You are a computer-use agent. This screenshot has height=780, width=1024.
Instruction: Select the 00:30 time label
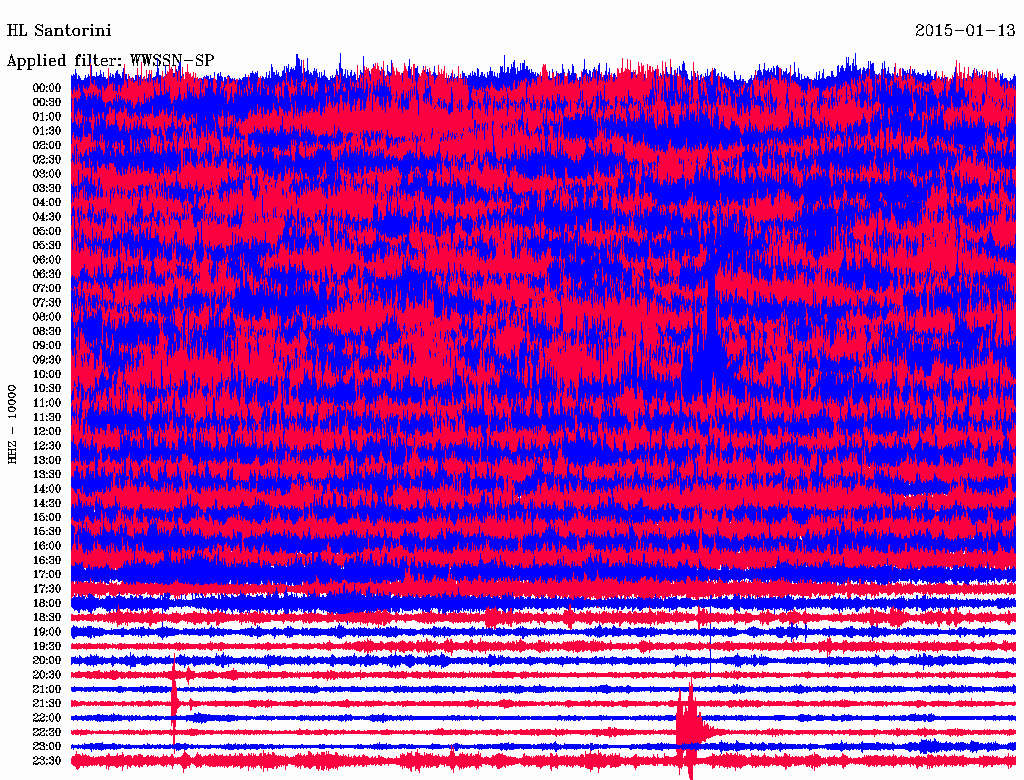tap(47, 102)
